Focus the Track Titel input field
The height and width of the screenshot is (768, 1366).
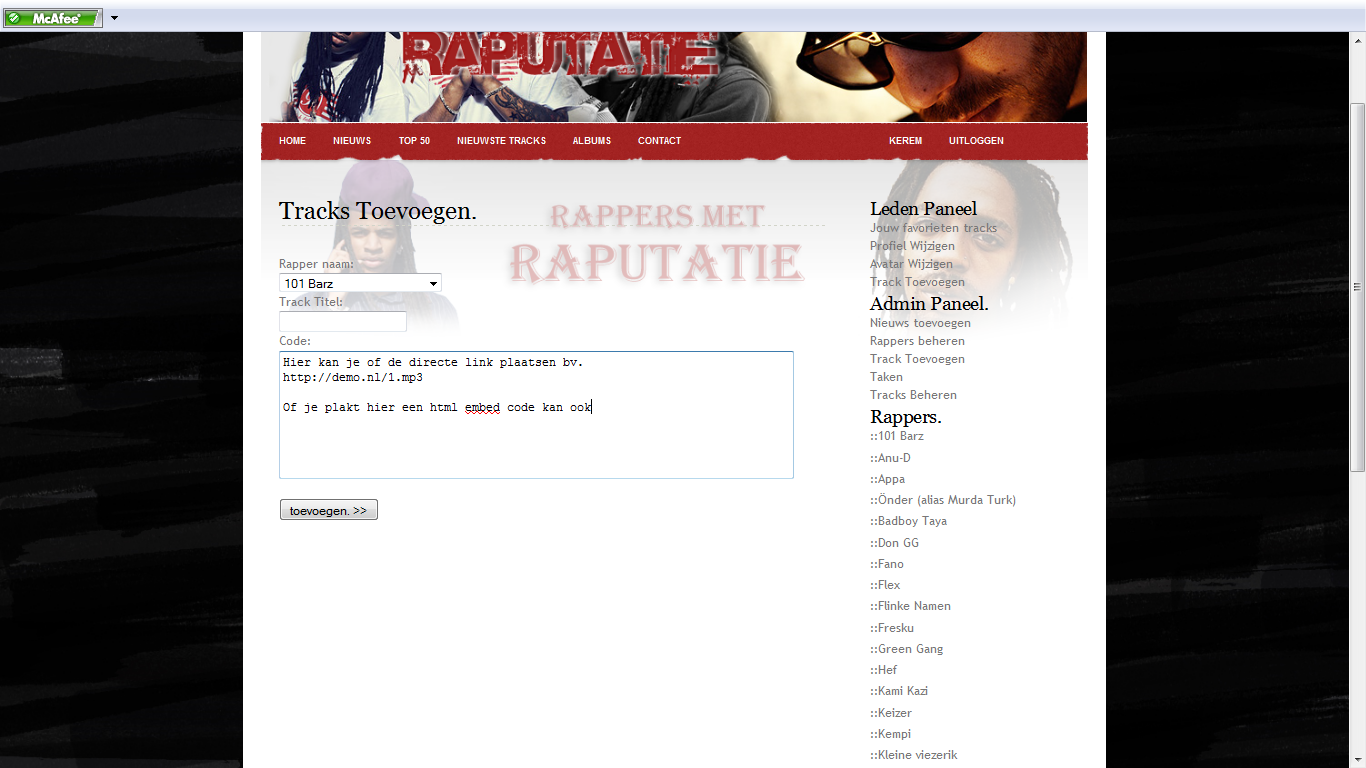343,321
